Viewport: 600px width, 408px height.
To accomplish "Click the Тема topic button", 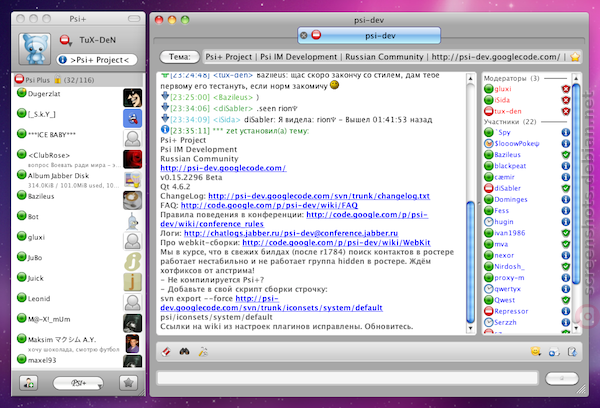I will click(179, 57).
